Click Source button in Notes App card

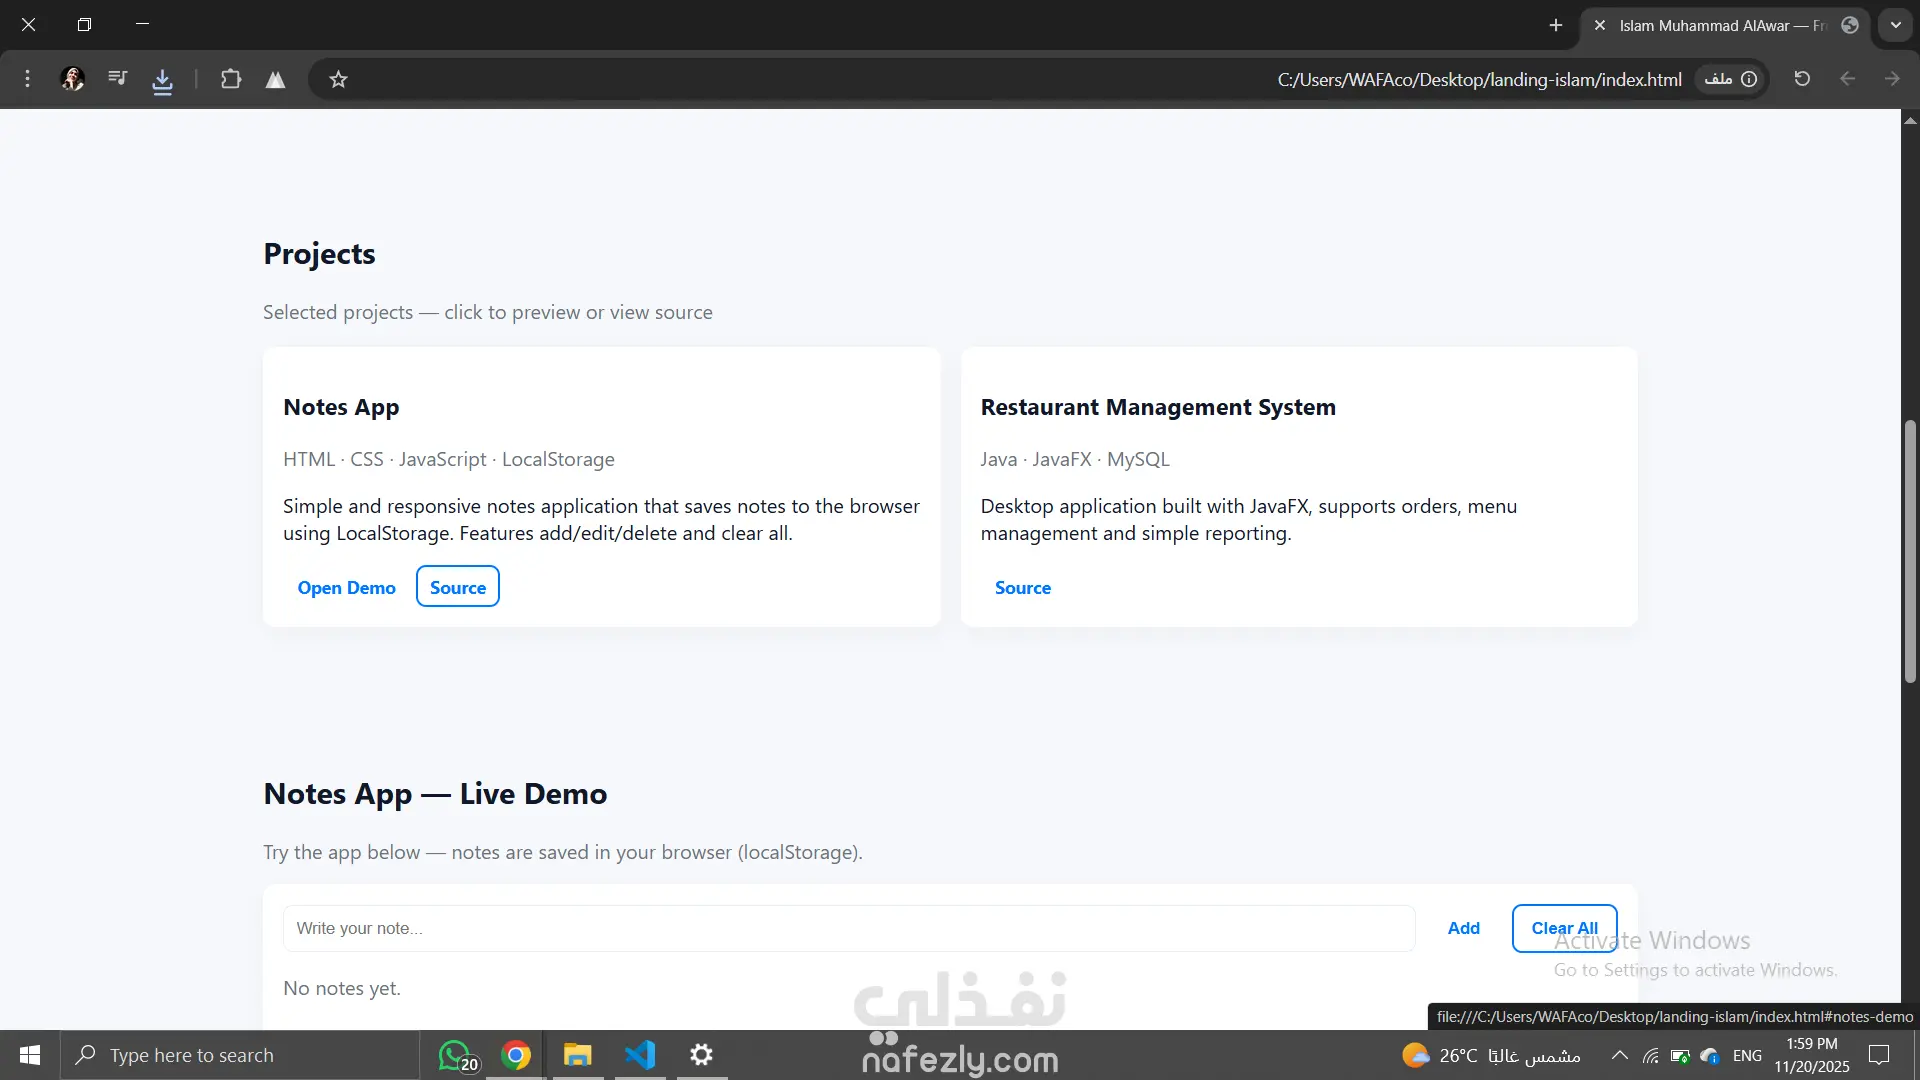click(x=457, y=588)
